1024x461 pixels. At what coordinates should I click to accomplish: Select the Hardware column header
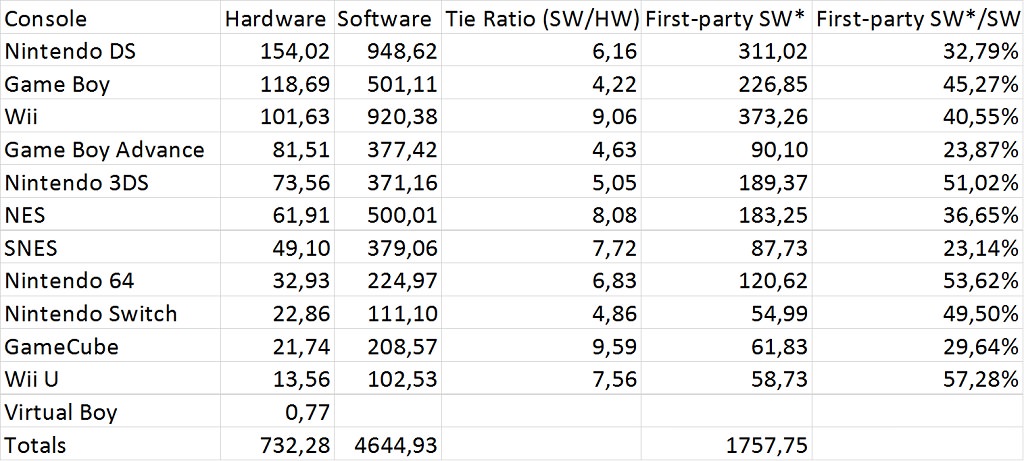point(276,18)
